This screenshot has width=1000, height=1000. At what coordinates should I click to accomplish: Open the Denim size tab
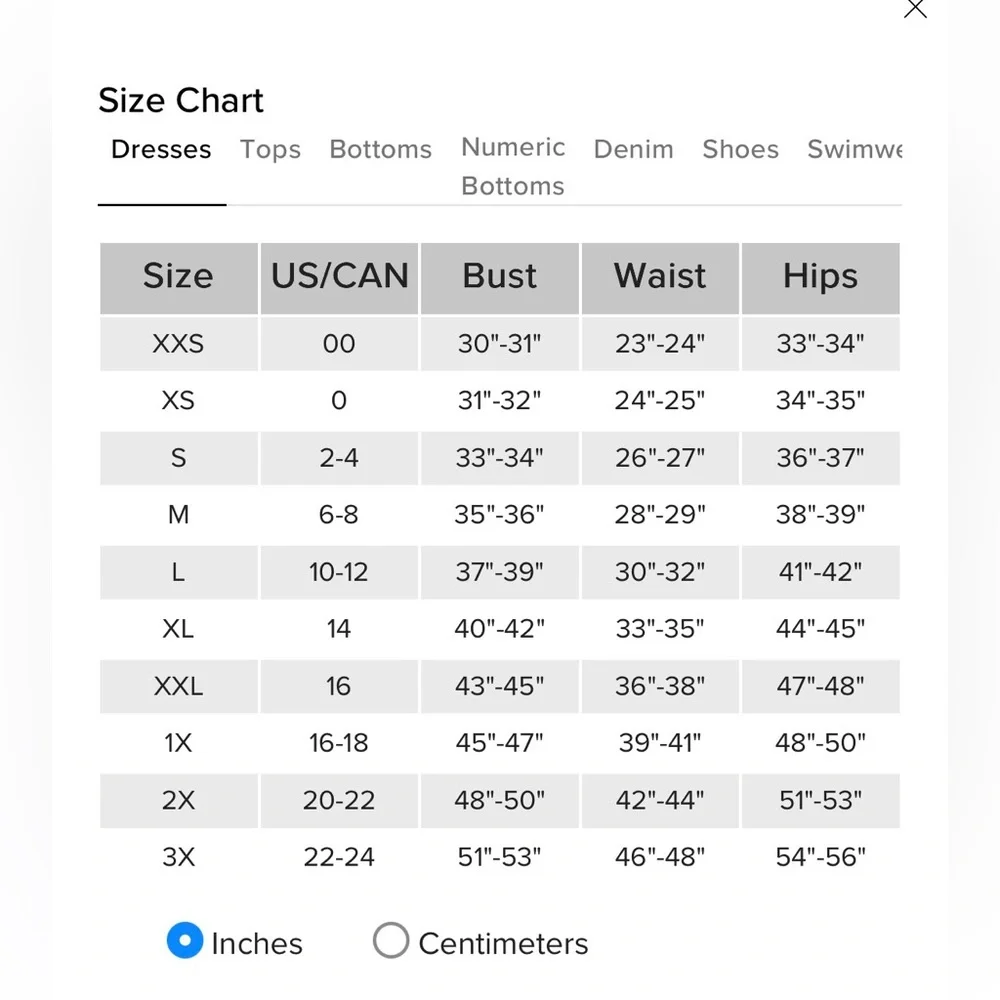(633, 149)
